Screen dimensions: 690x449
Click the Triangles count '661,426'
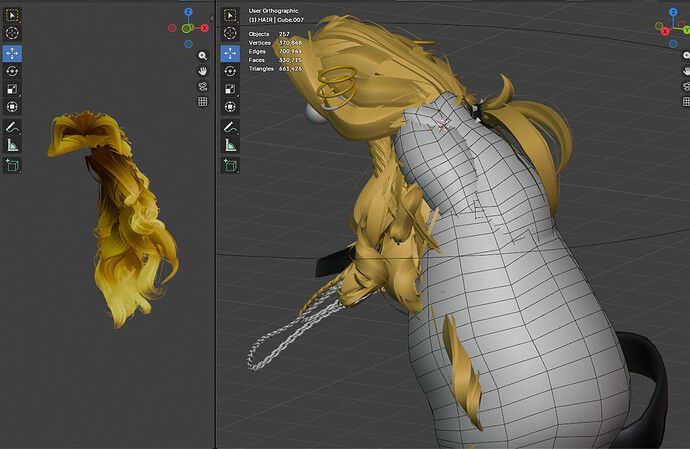pyautogui.click(x=290, y=69)
